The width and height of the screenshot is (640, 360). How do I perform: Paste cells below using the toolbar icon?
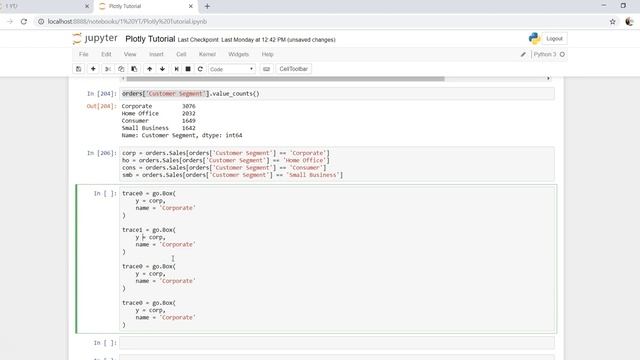click(x=134, y=69)
